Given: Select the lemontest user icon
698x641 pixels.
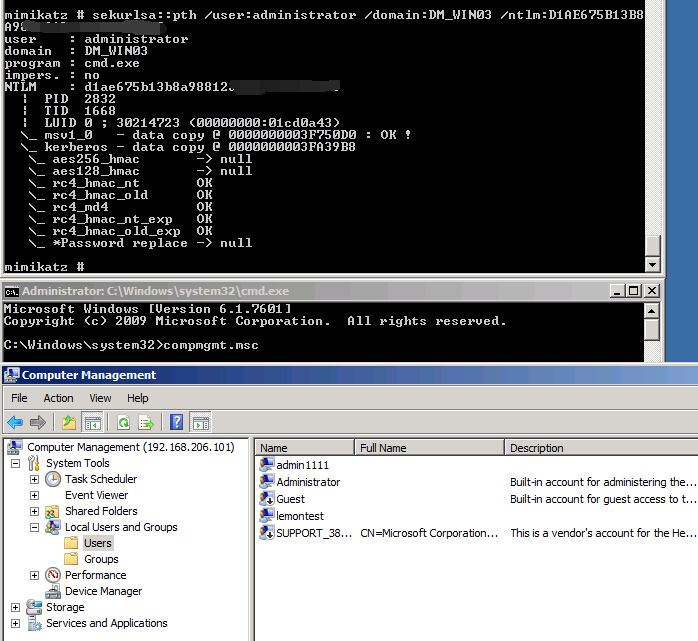Looking at the screenshot, I should click(x=267, y=515).
